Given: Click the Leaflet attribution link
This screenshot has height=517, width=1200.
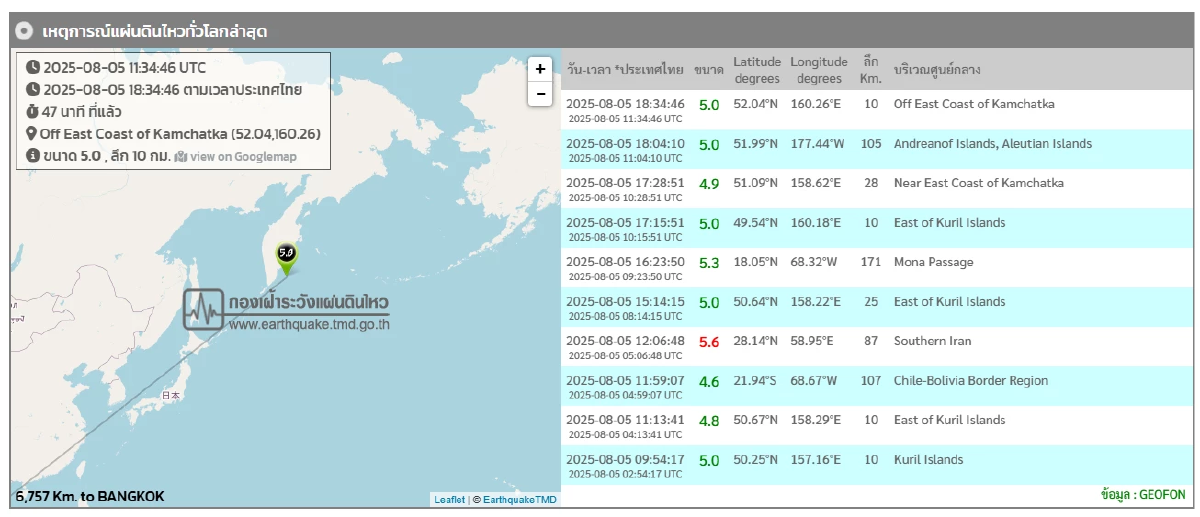Looking at the screenshot, I should click(x=449, y=499).
